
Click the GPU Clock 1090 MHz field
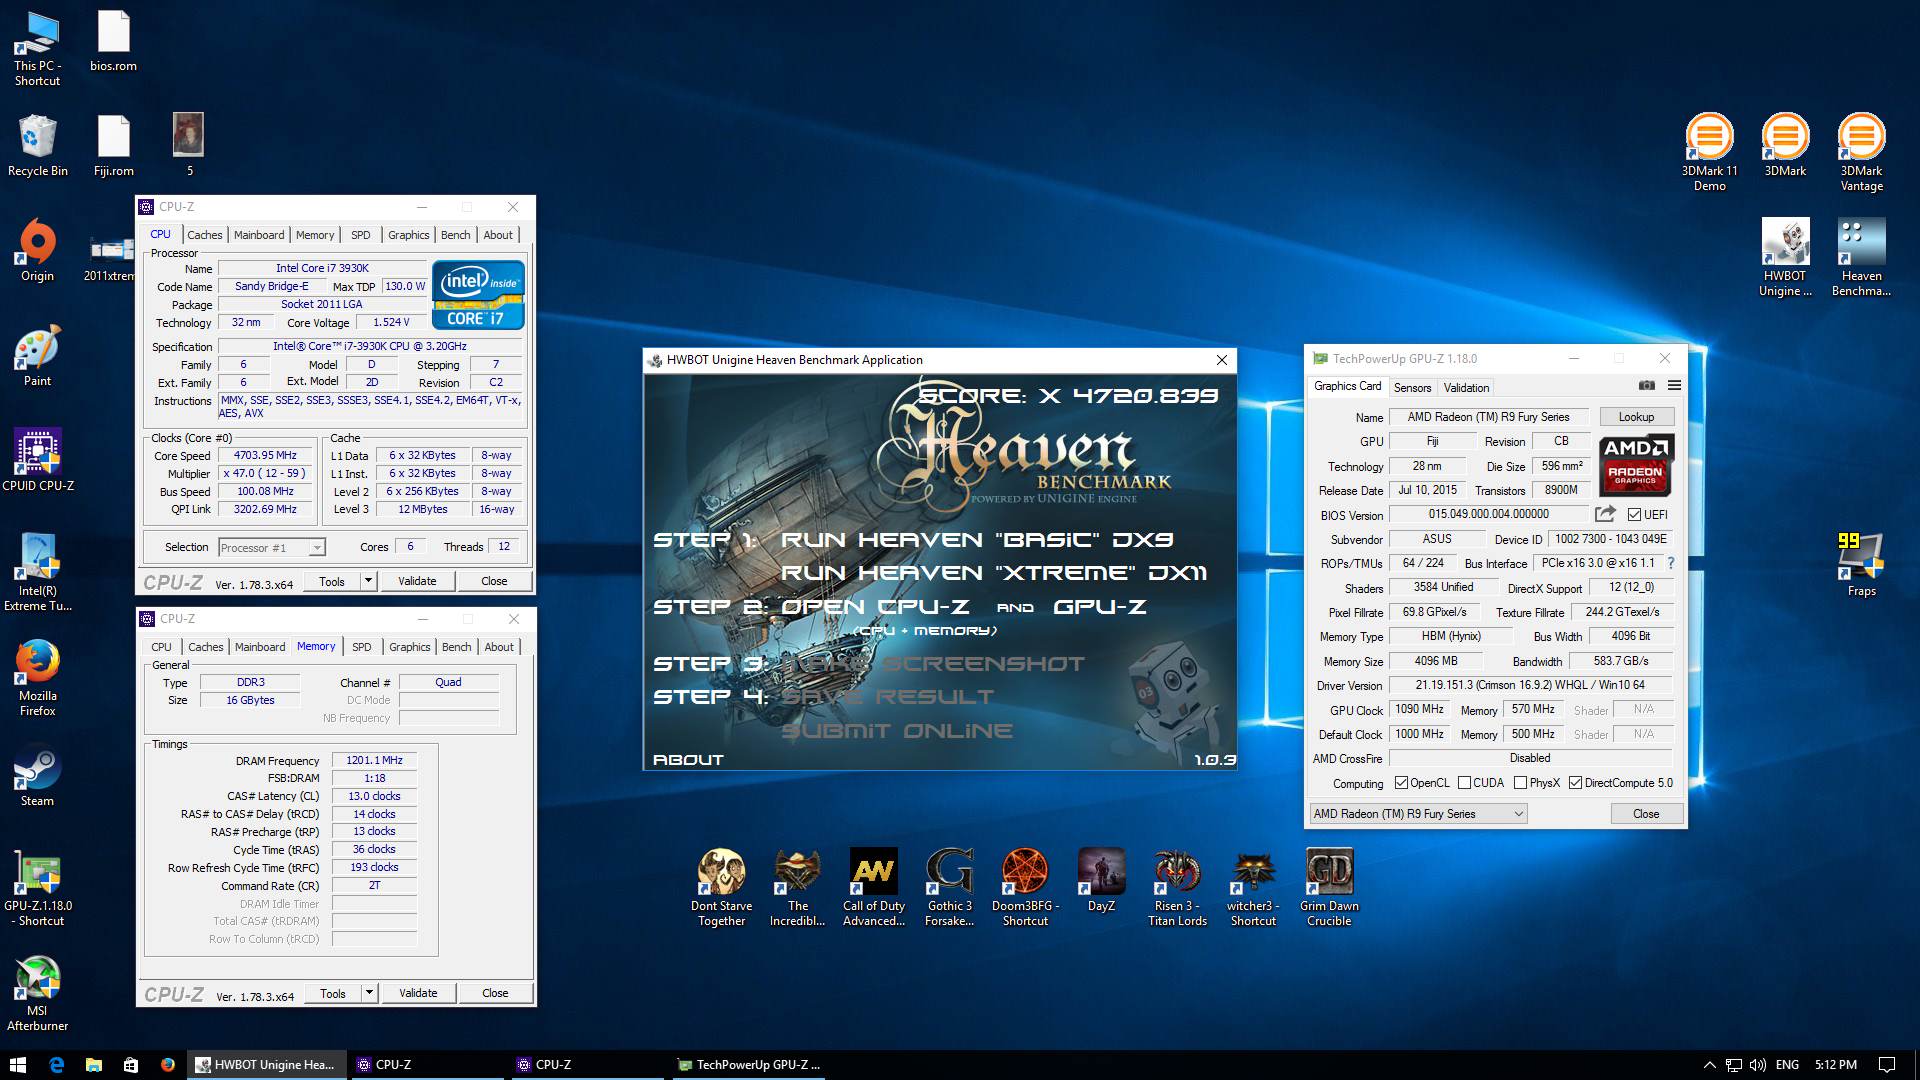[1420, 709]
